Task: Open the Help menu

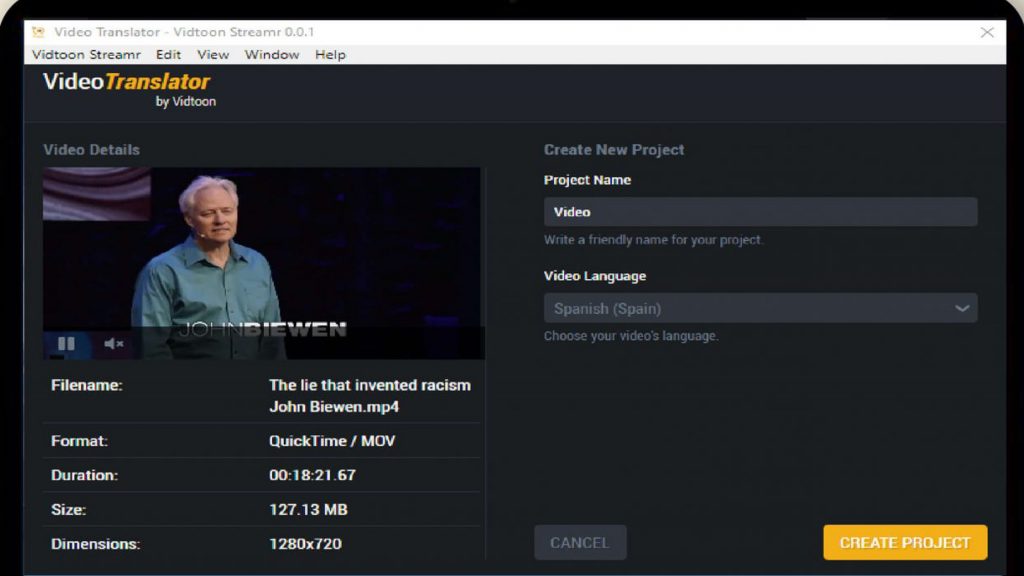Action: coord(330,55)
